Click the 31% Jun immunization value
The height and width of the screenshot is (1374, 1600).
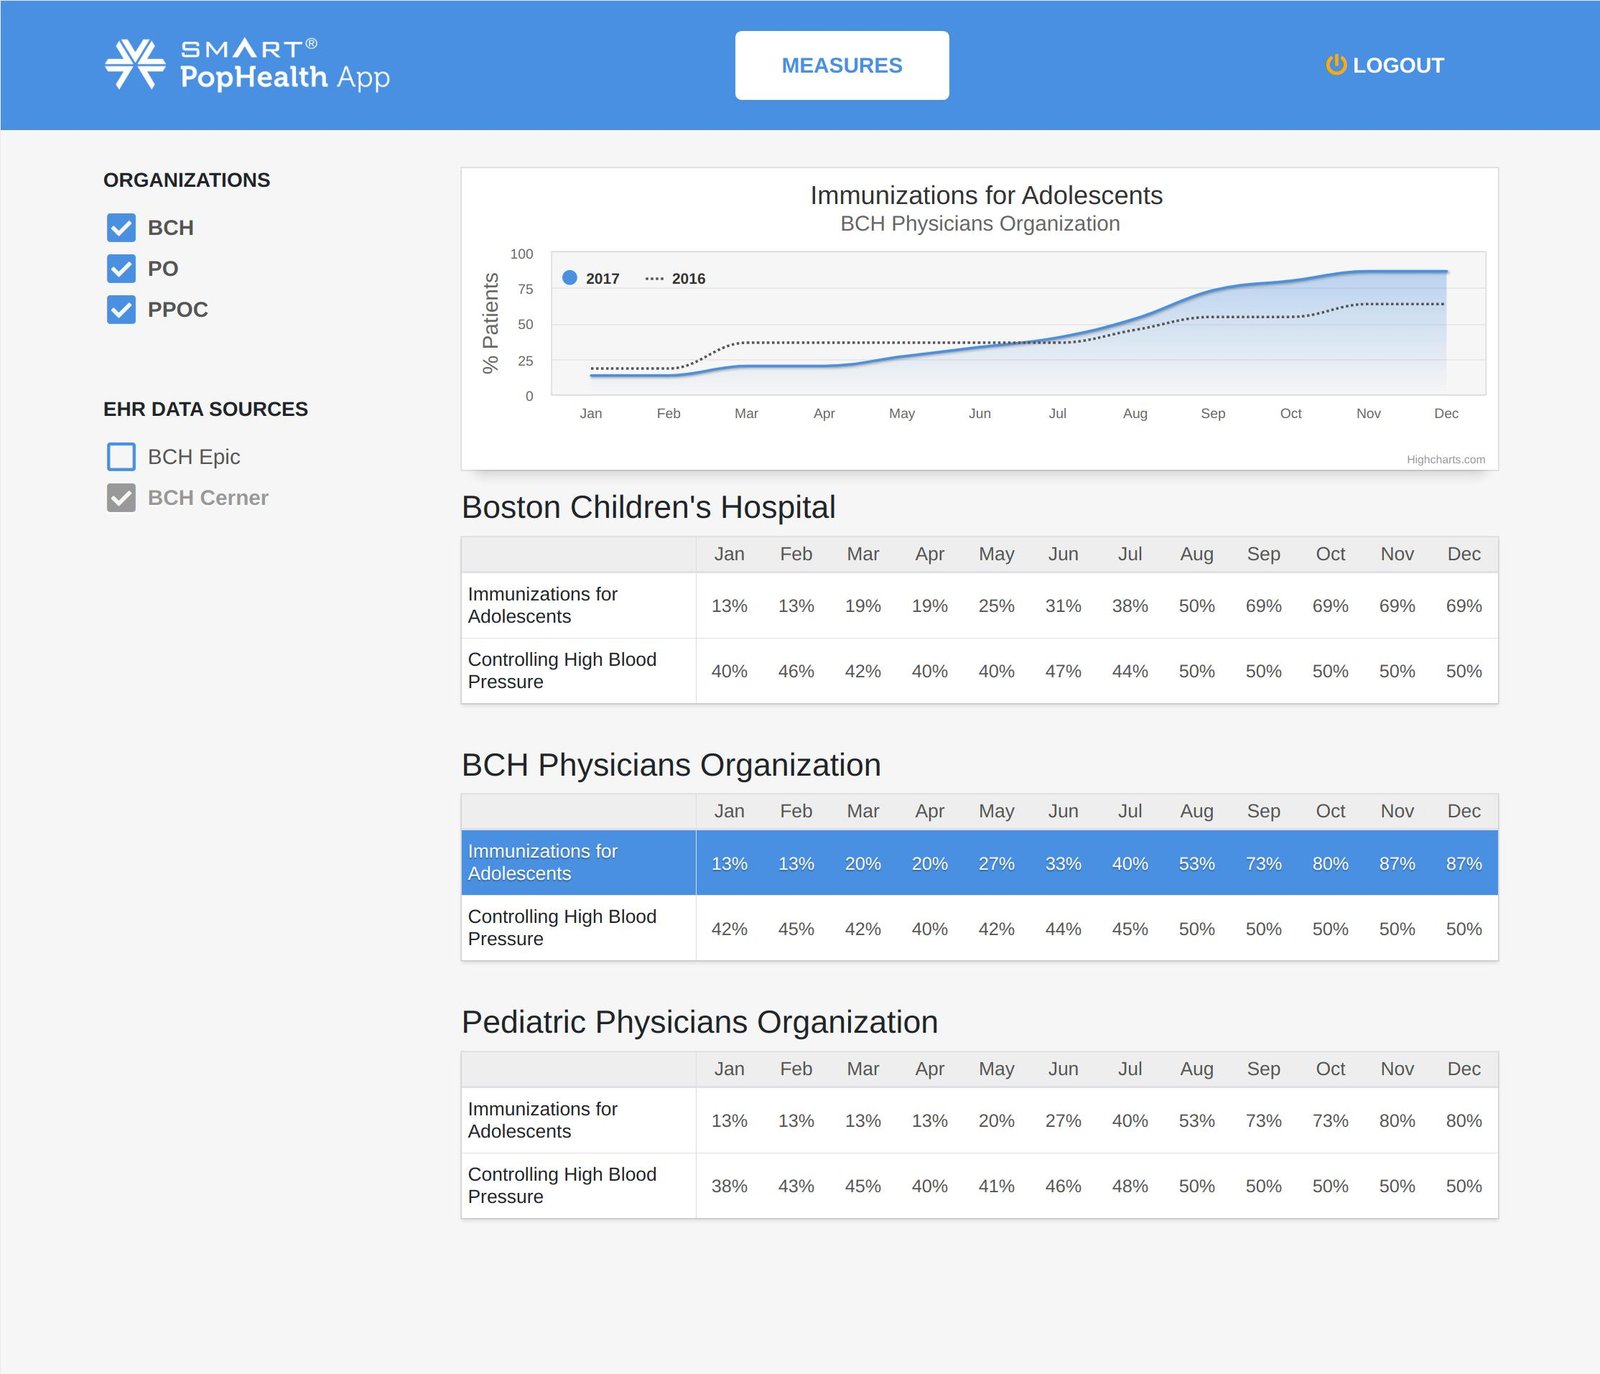pos(1063,606)
